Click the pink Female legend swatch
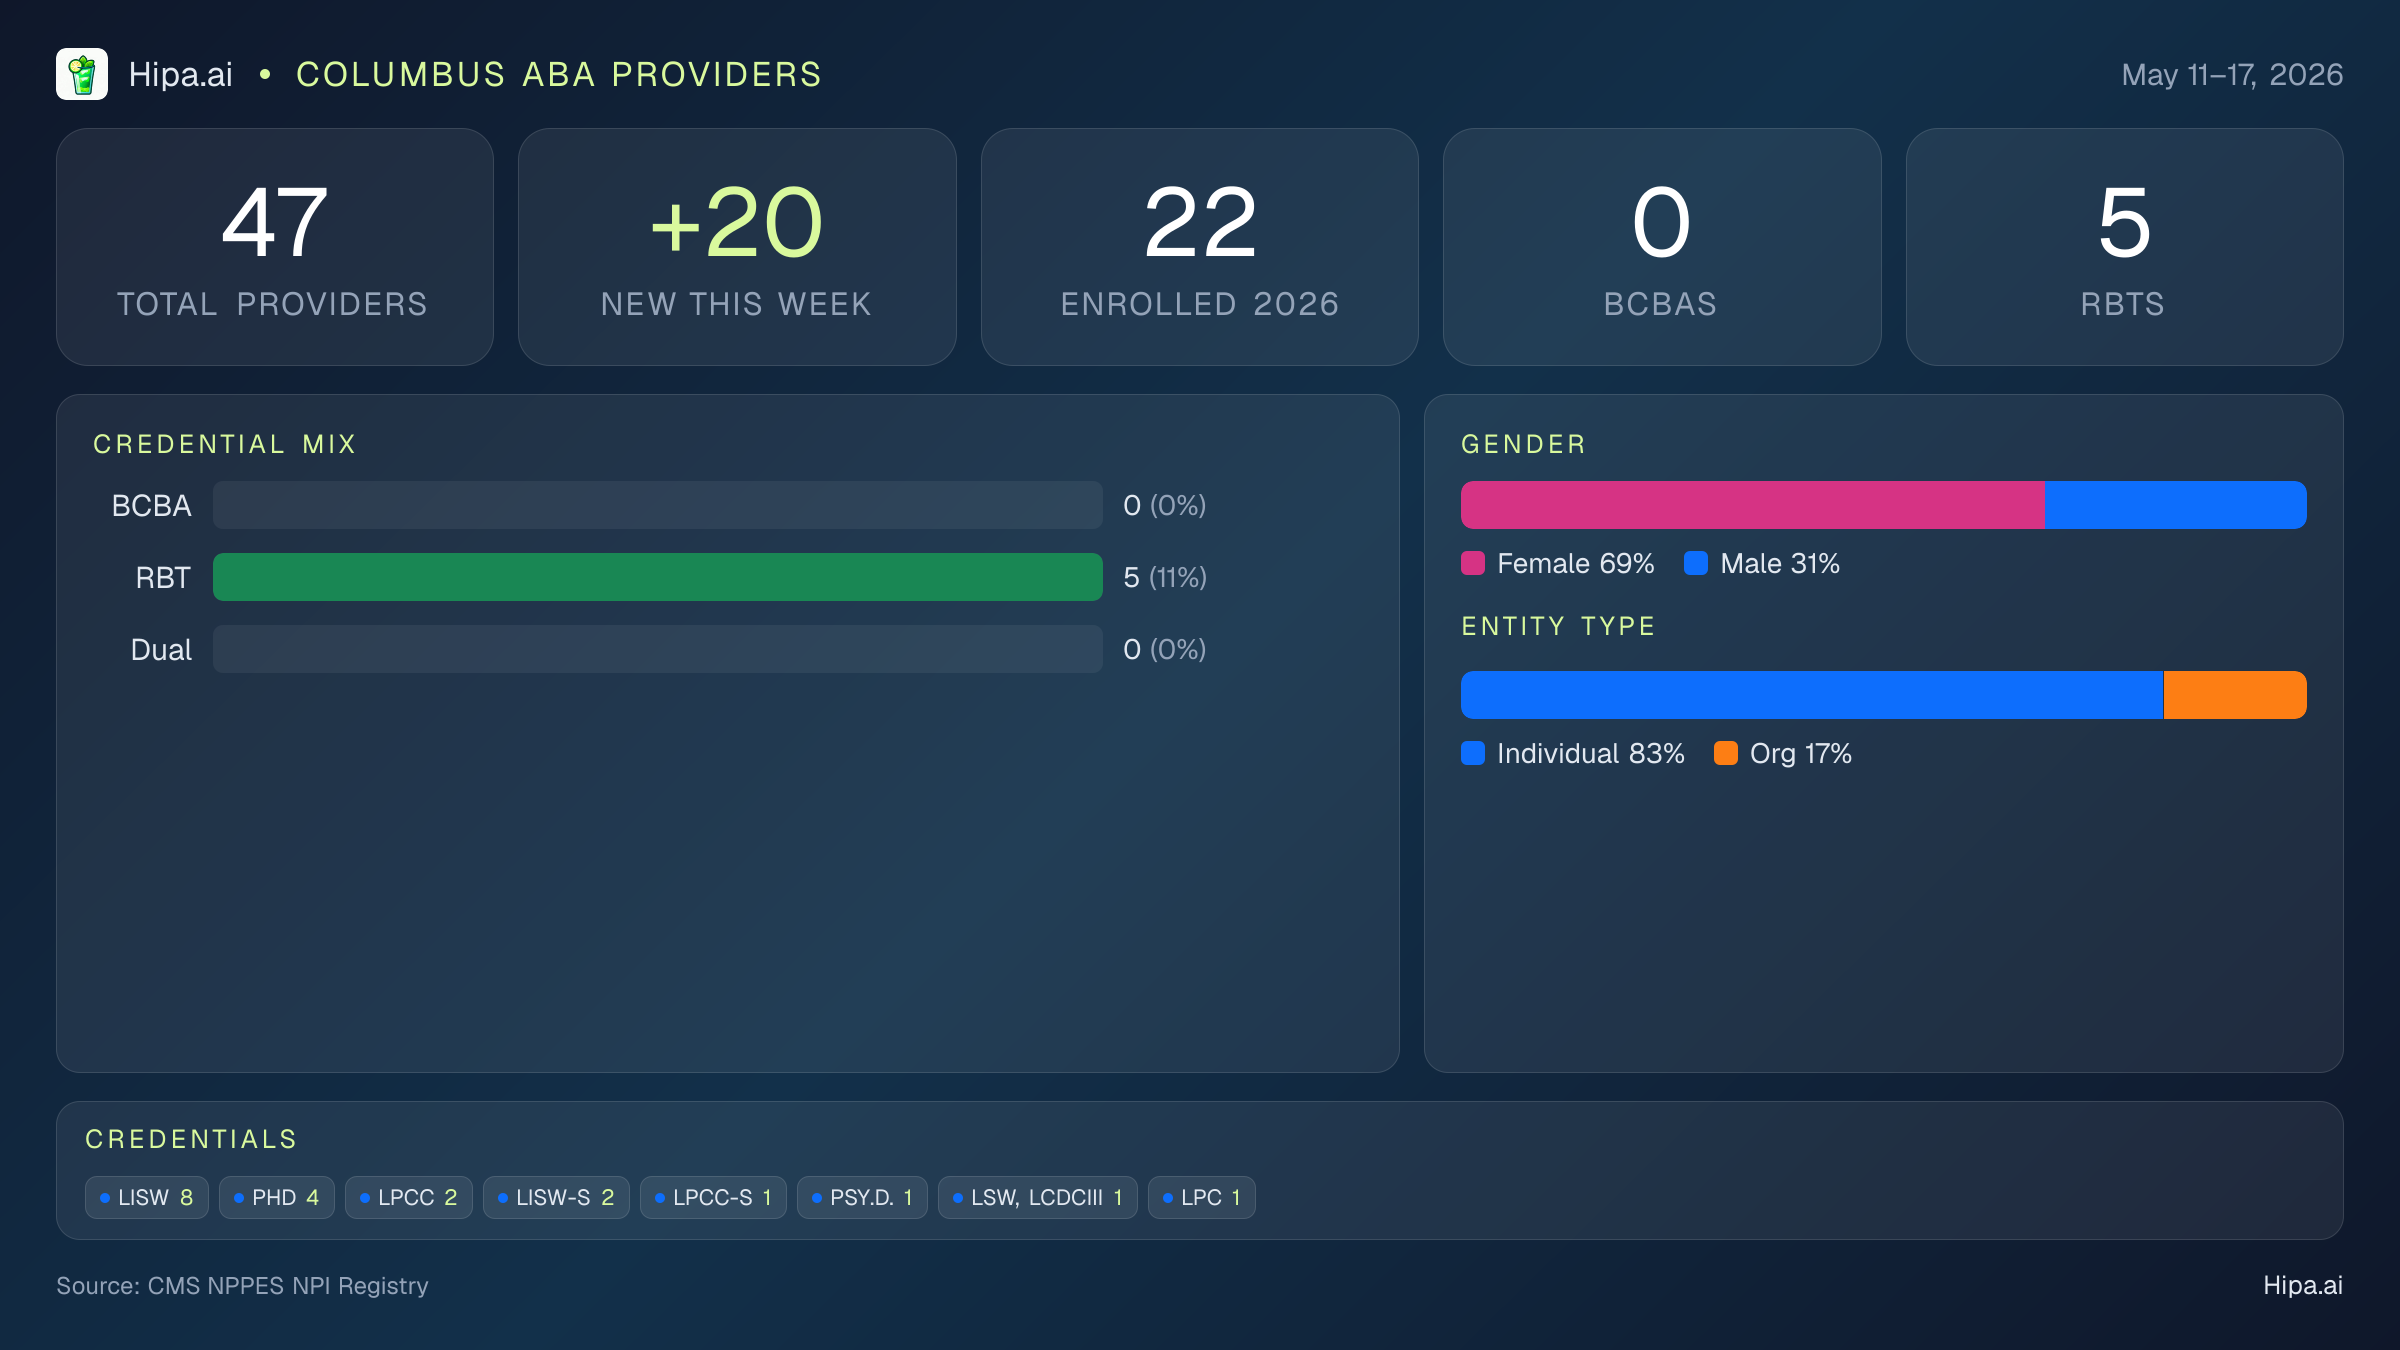 [x=1473, y=563]
